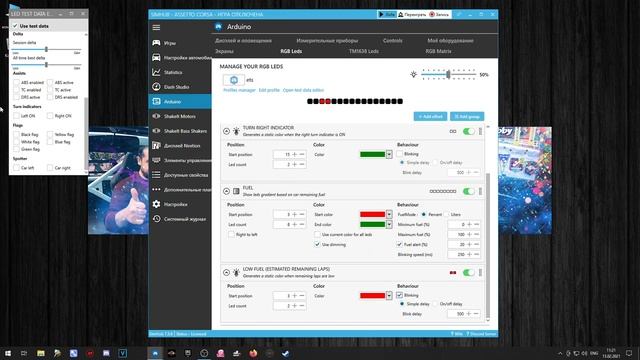Click the brightness sun icon
This screenshot has width=640, height=360.
pyautogui.click(x=413, y=75)
